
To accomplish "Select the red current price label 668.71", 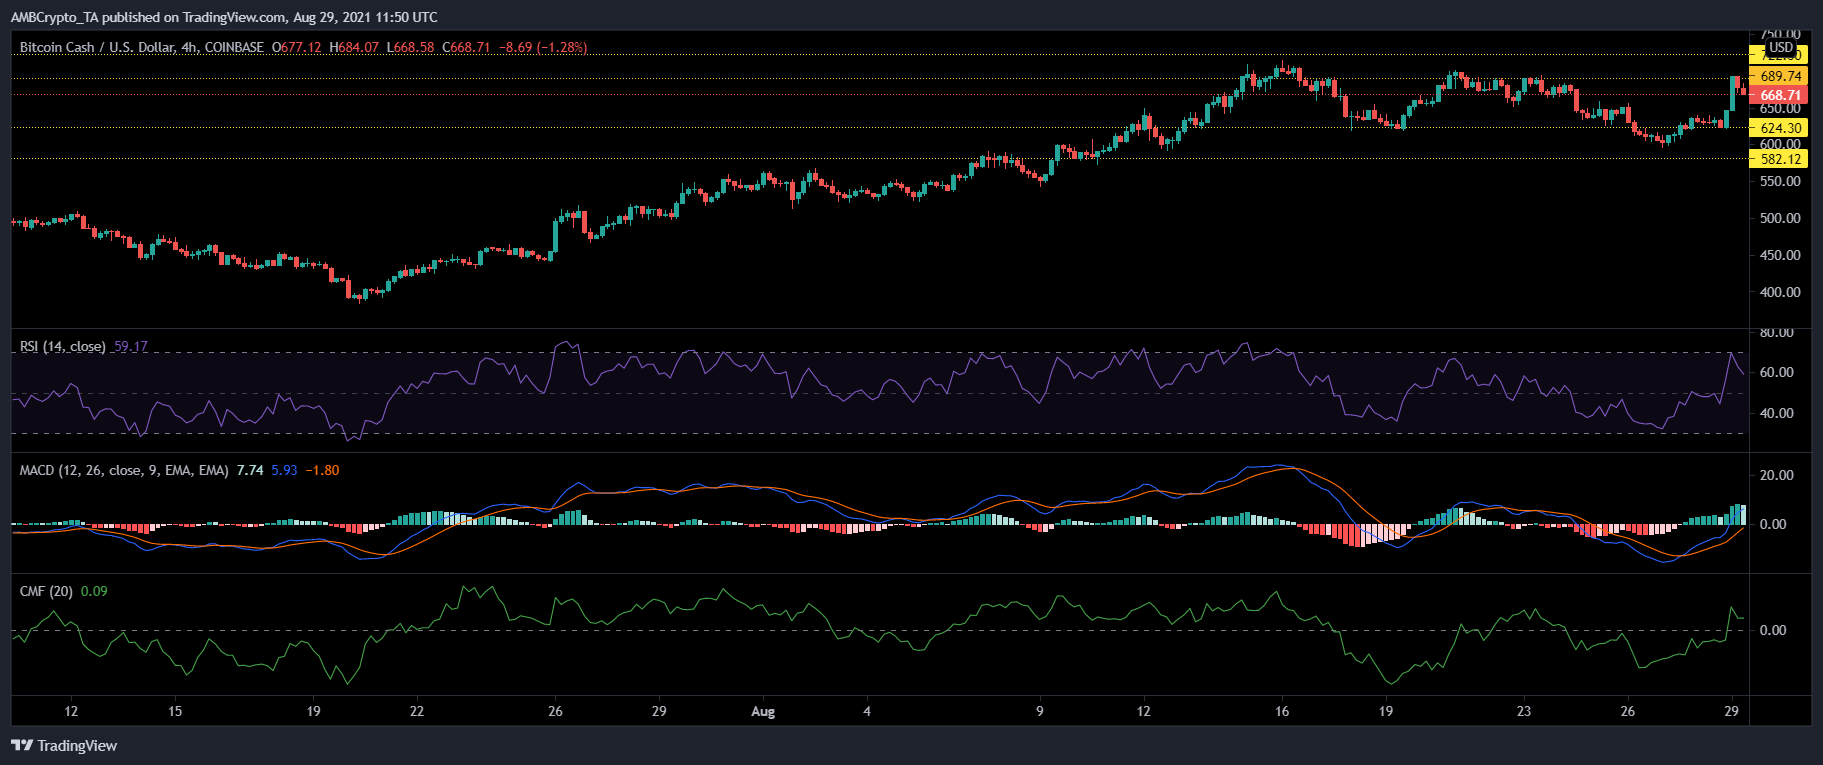I will [x=1780, y=95].
